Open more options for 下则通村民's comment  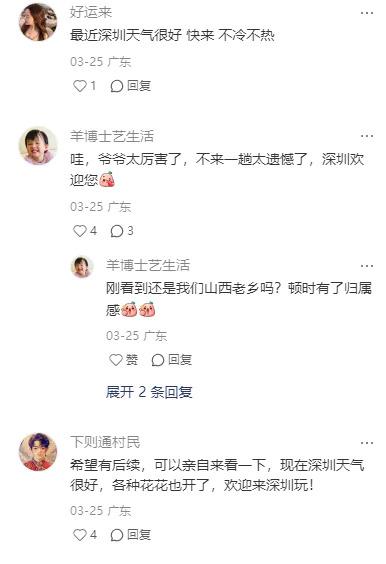click(x=367, y=443)
